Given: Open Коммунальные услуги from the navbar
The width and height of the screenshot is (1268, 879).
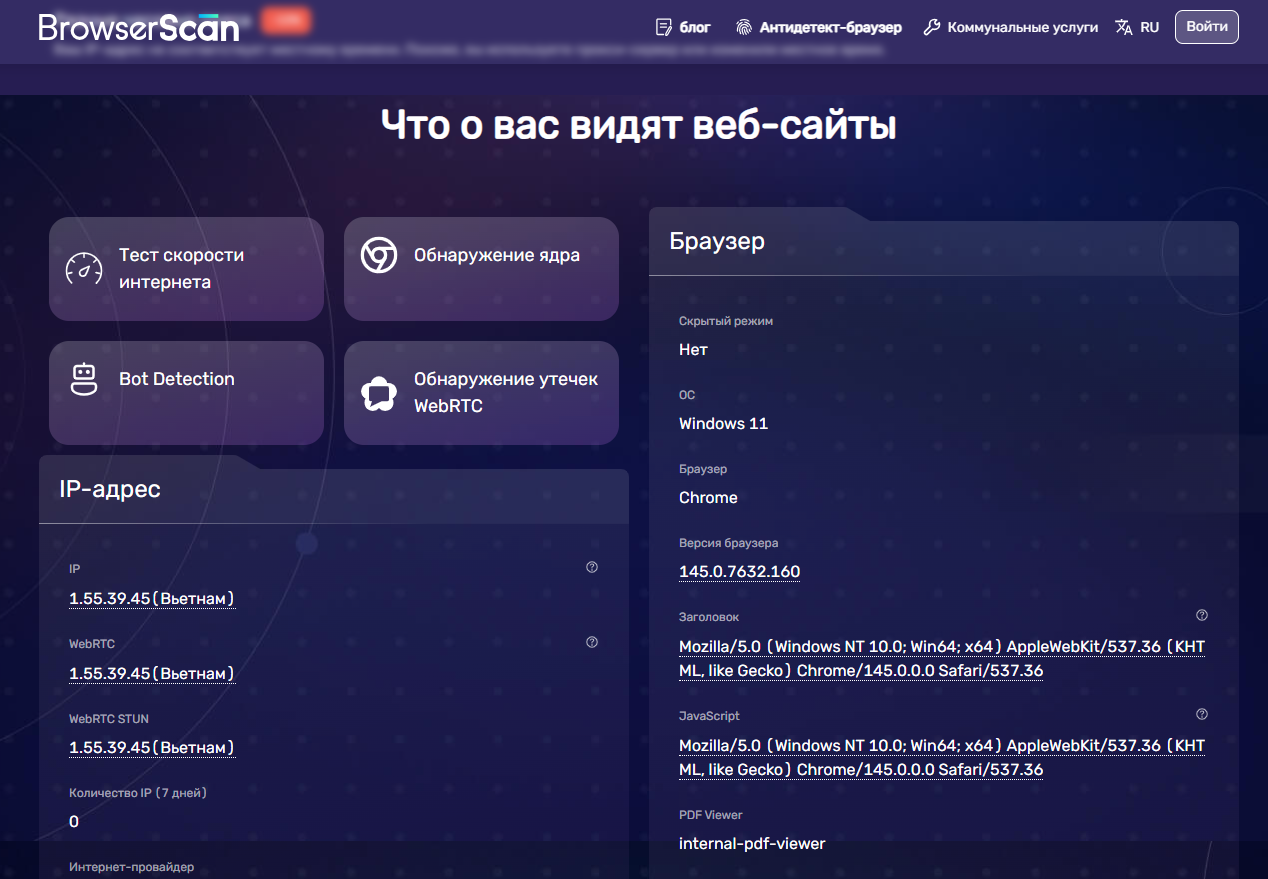Looking at the screenshot, I should pos(1021,27).
